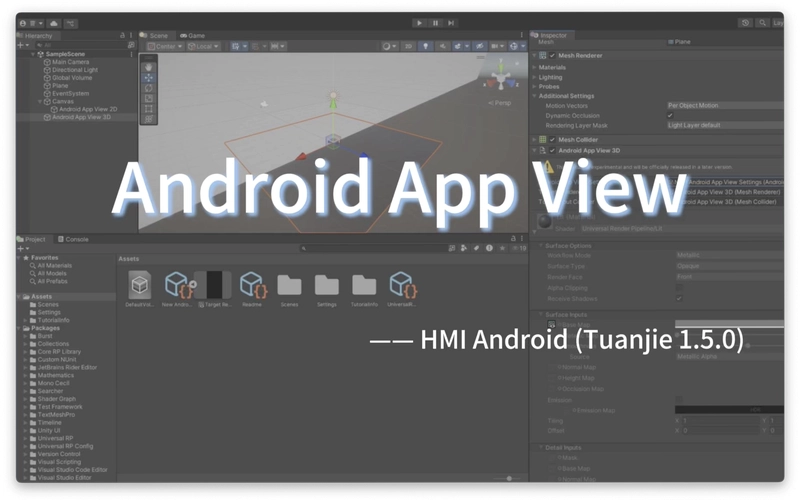This screenshot has width=800, height=502.
Task: Toggle the Mesh Renderer enabled checkbox
Action: (x=552, y=56)
